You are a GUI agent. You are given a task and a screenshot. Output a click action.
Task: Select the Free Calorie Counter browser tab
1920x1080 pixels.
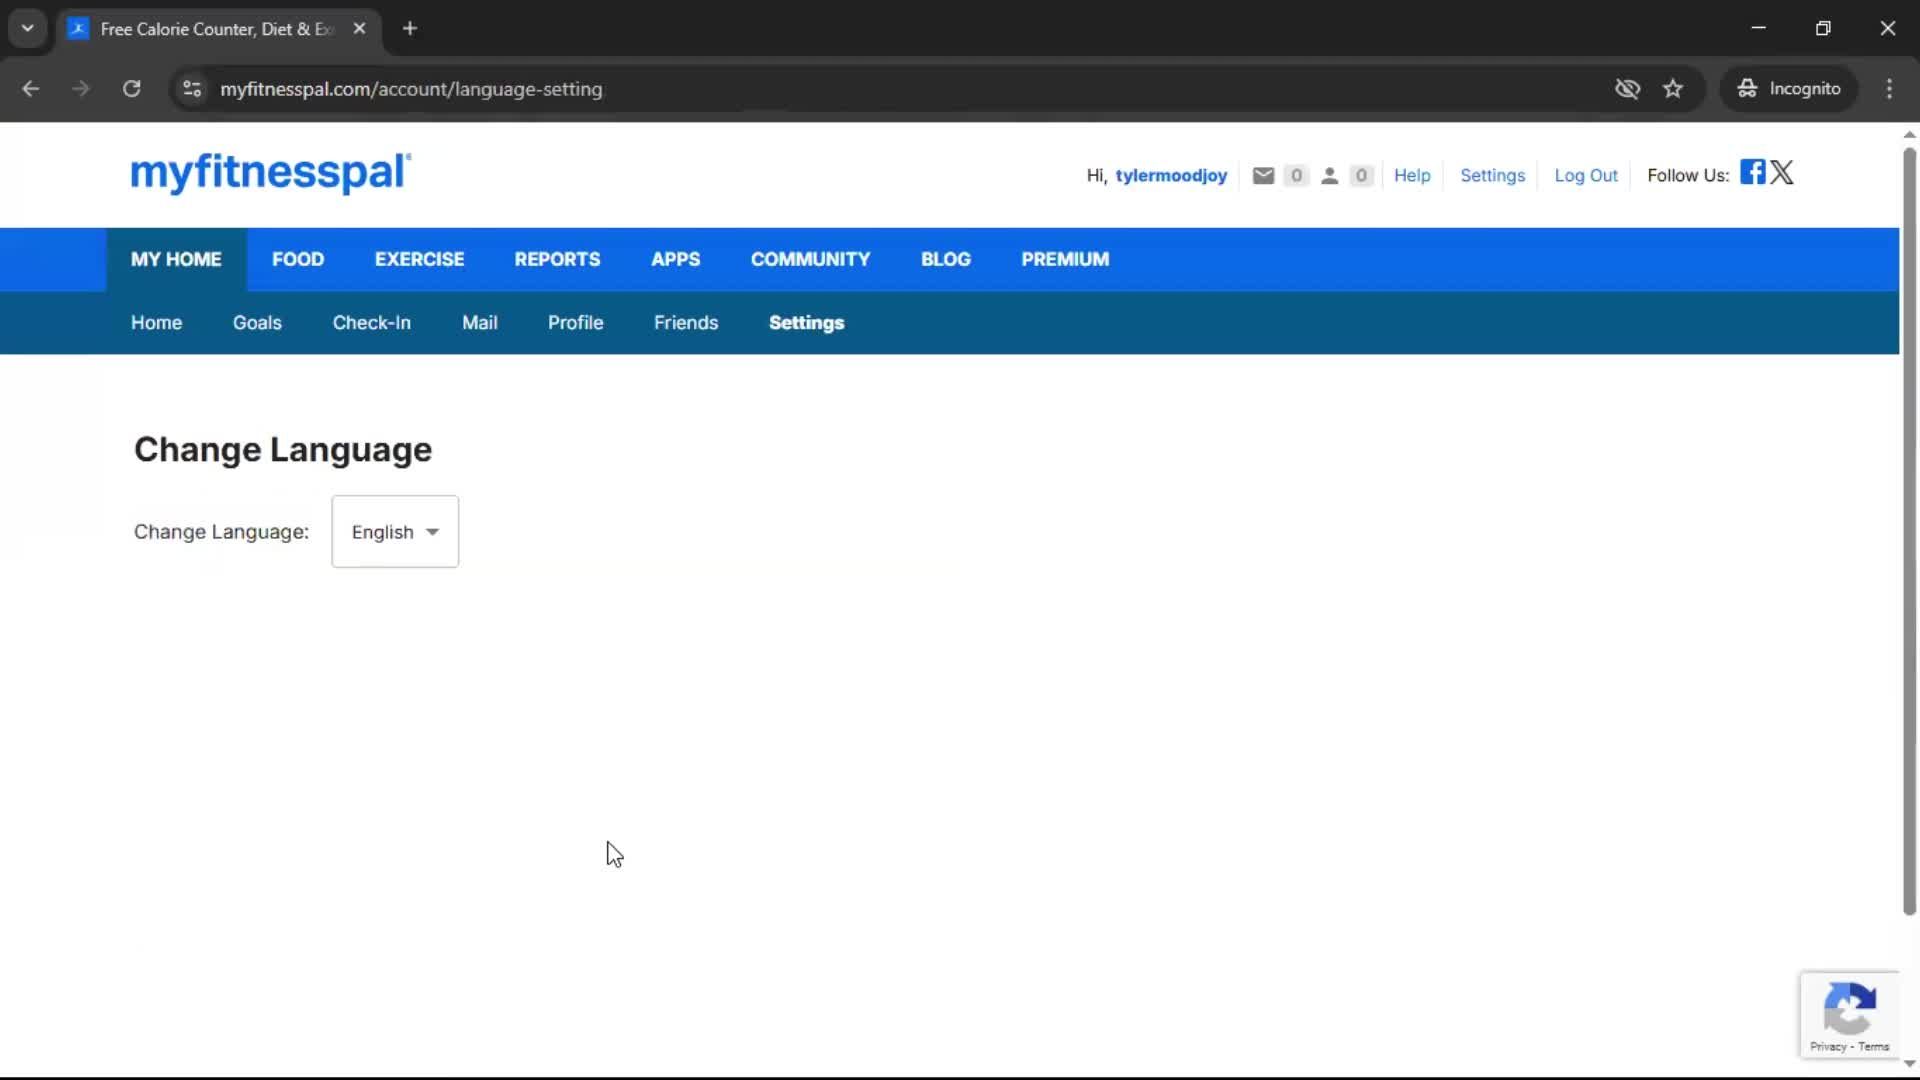218,29
